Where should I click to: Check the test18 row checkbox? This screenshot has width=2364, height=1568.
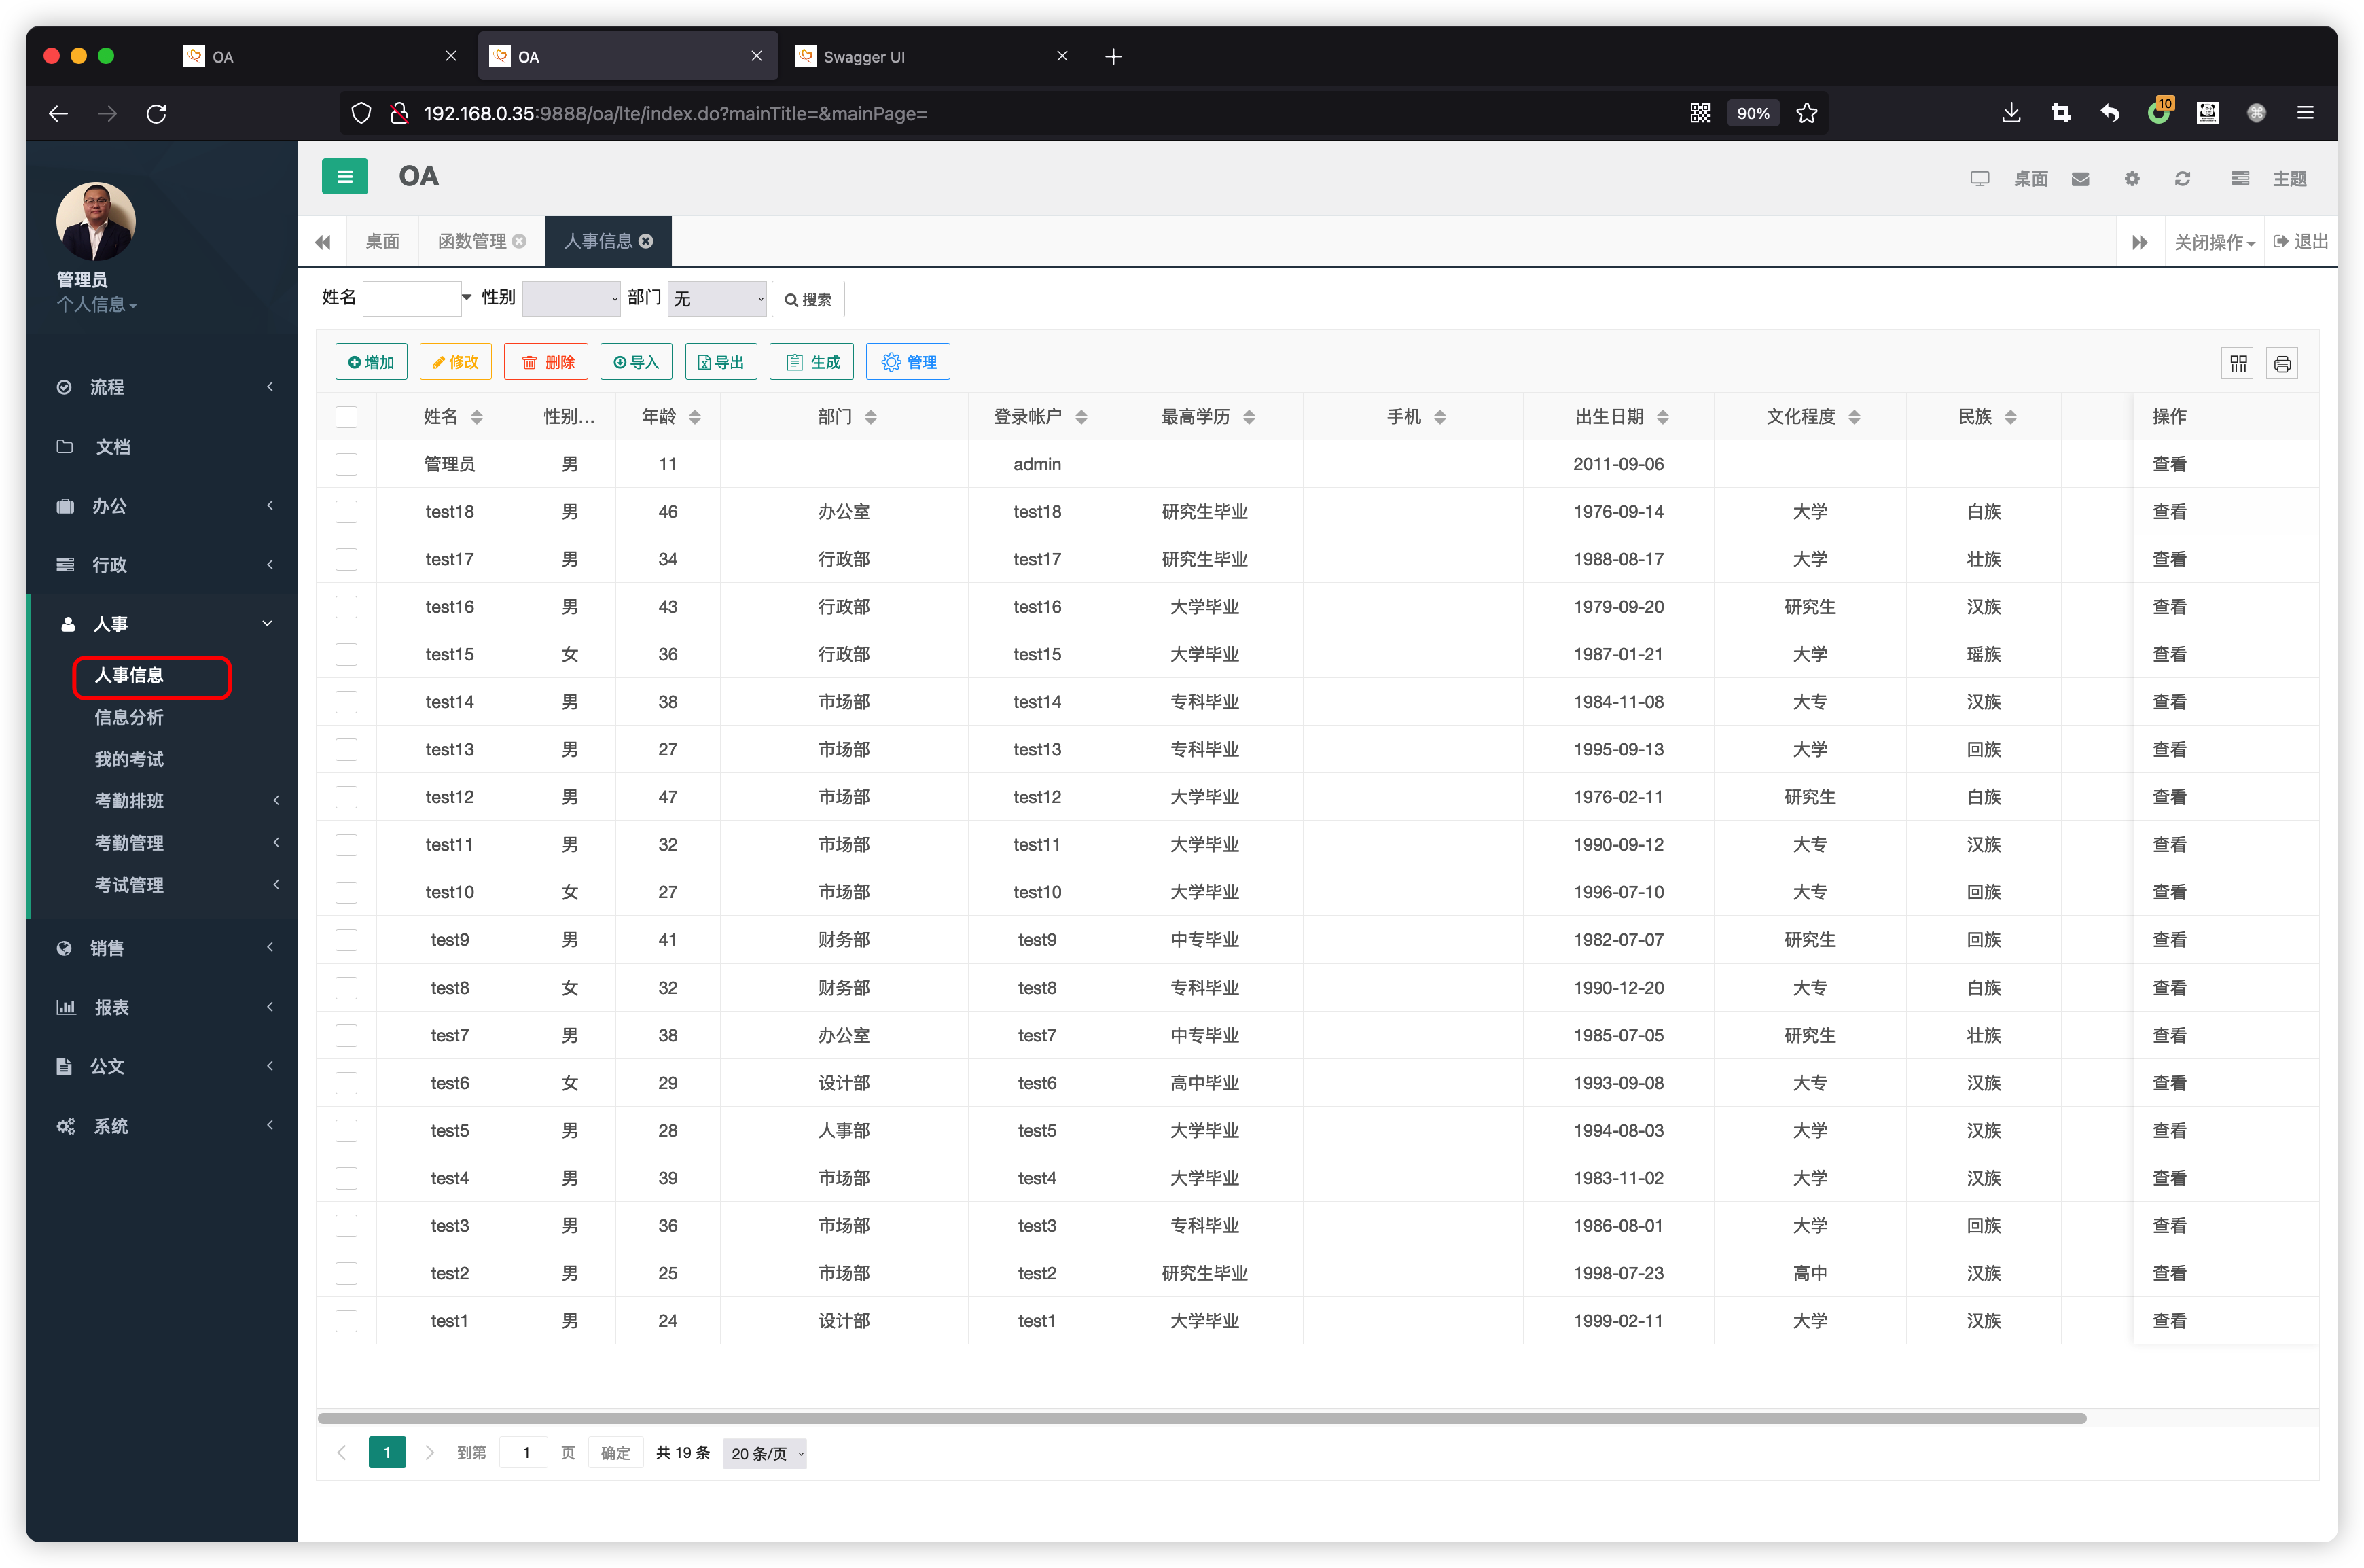click(x=346, y=512)
